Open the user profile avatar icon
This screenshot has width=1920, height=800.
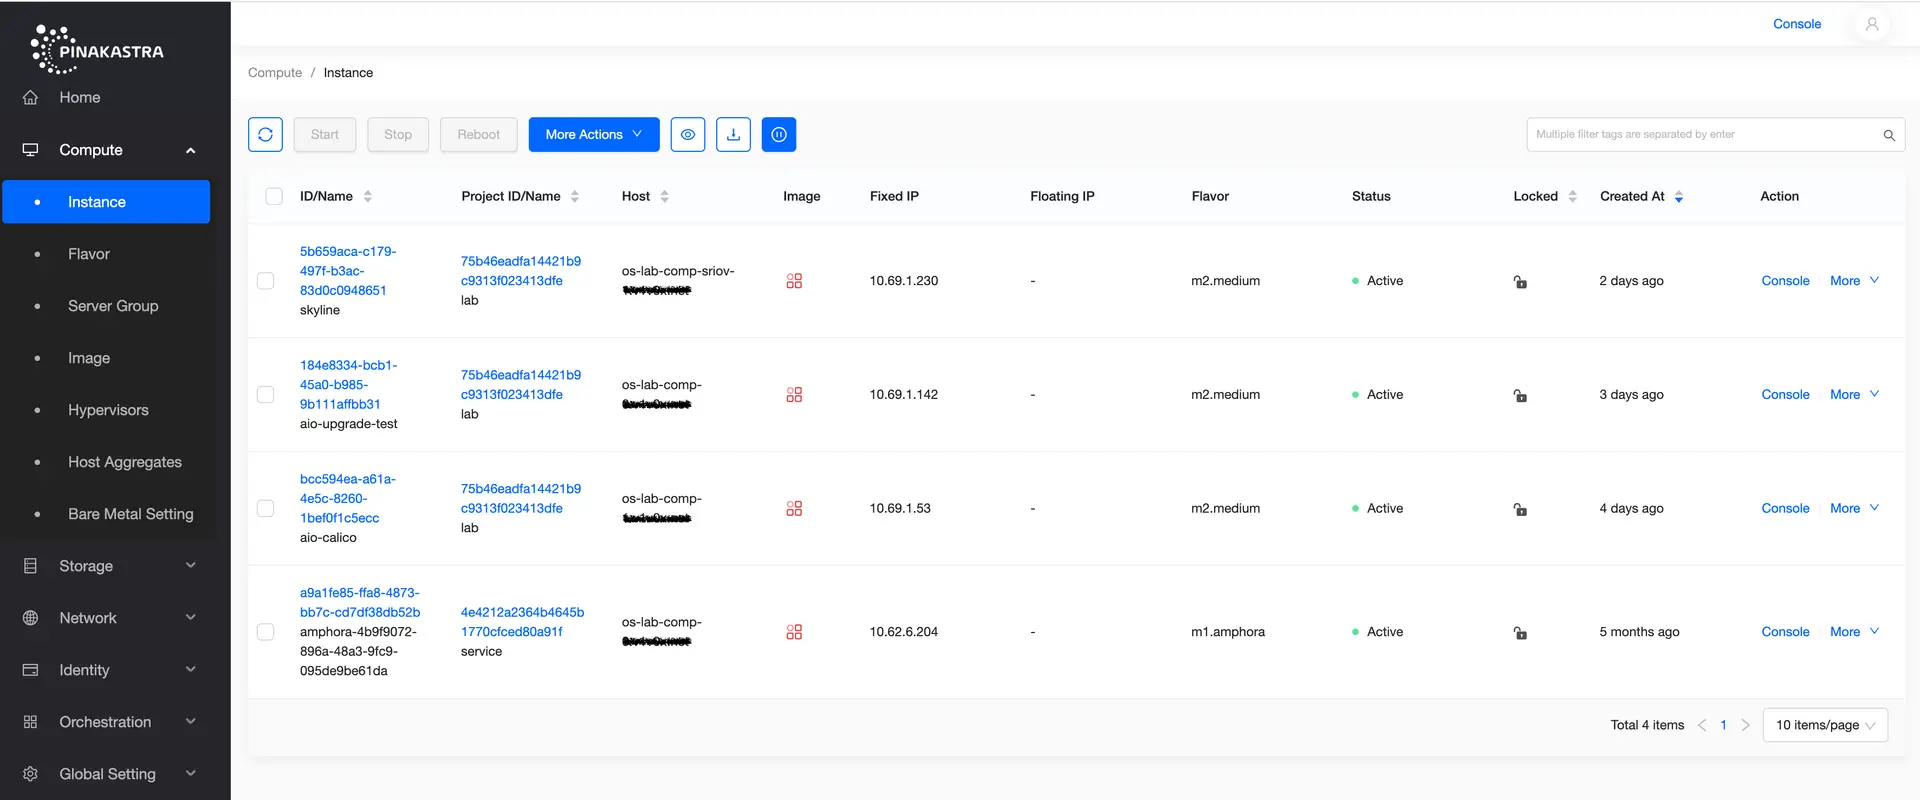click(x=1872, y=24)
